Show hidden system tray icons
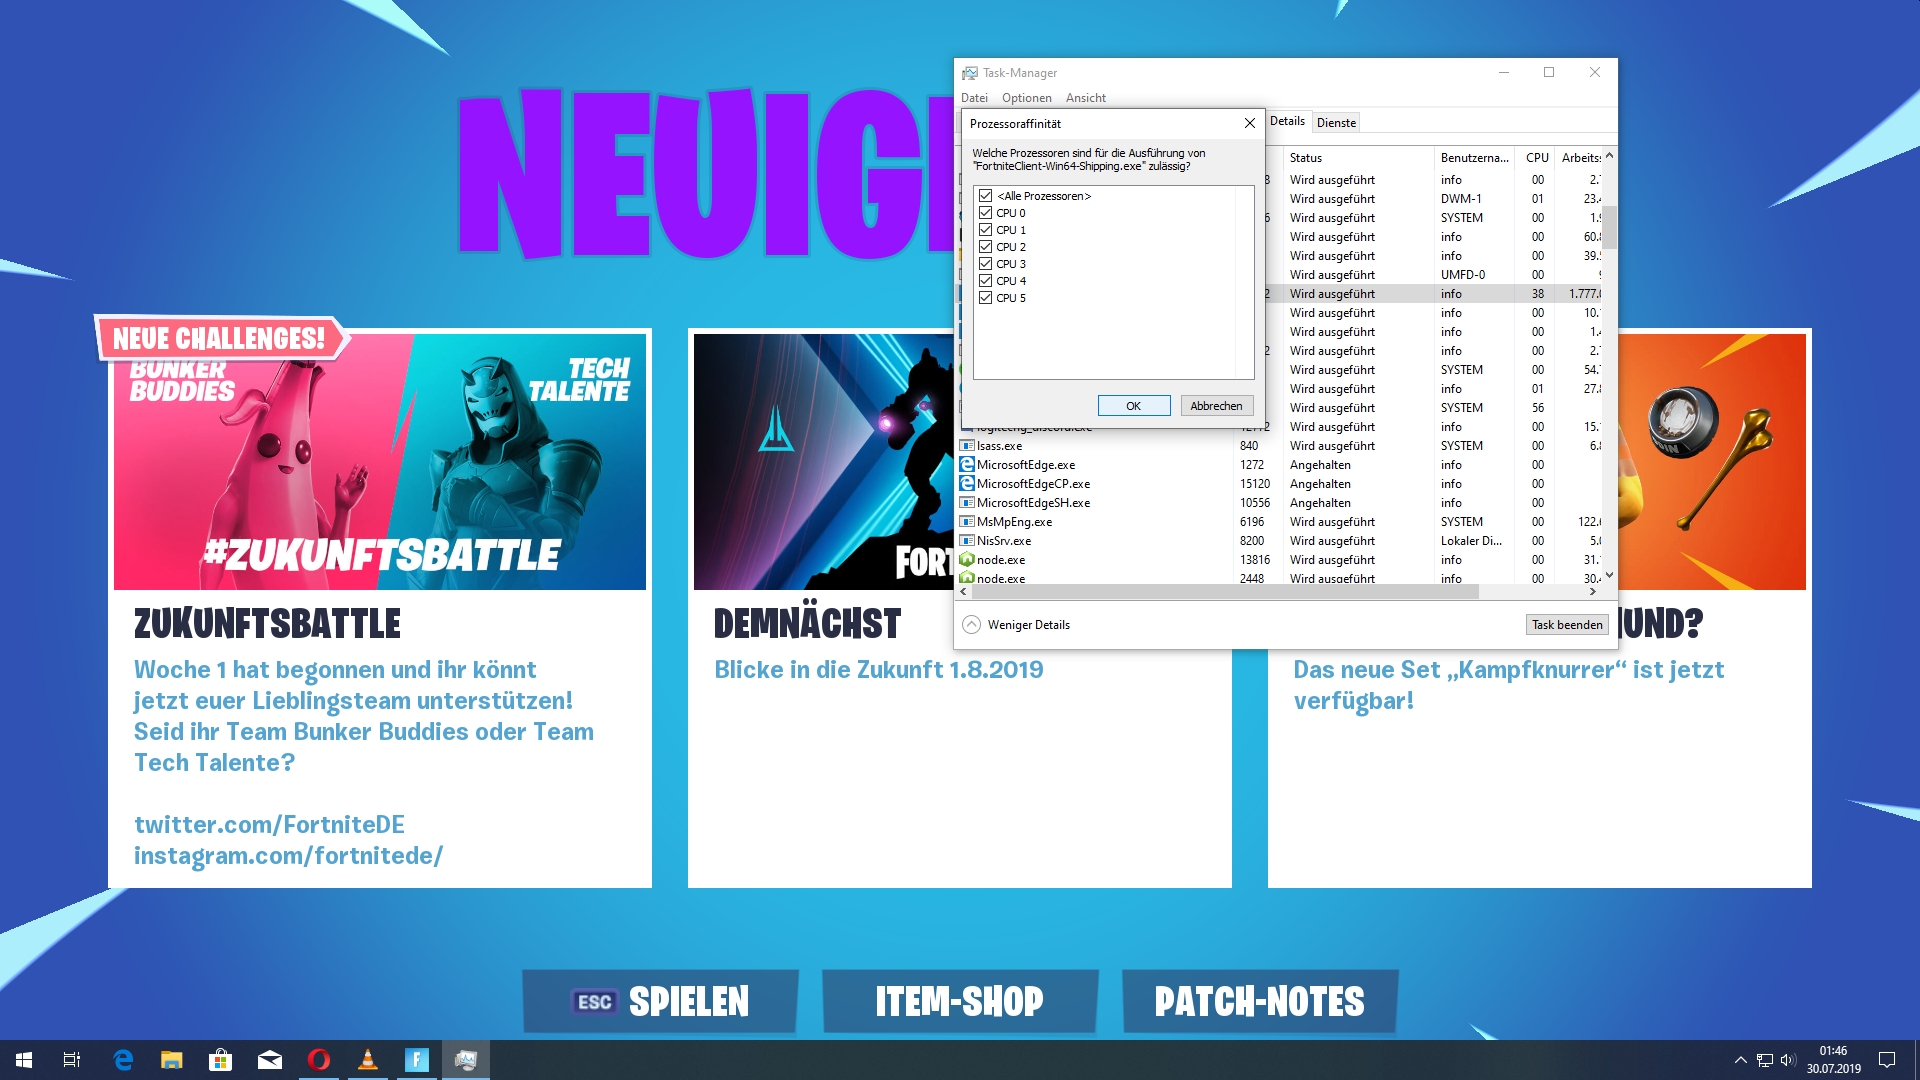 click(1740, 1060)
